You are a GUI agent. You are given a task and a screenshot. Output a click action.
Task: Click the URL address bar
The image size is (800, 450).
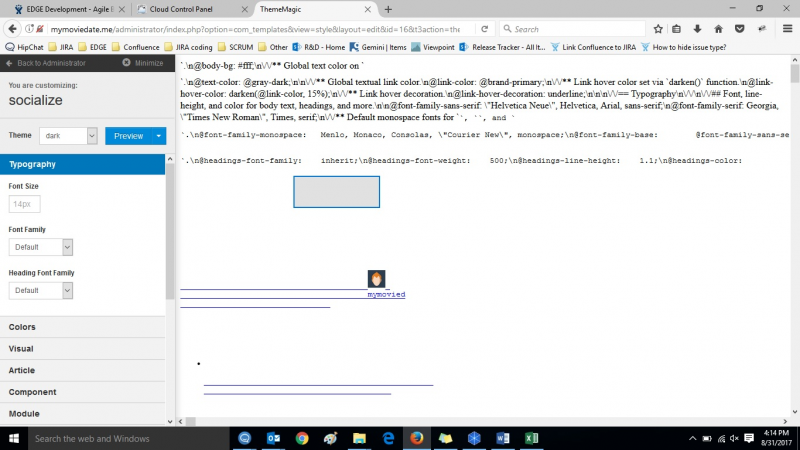pos(255,29)
